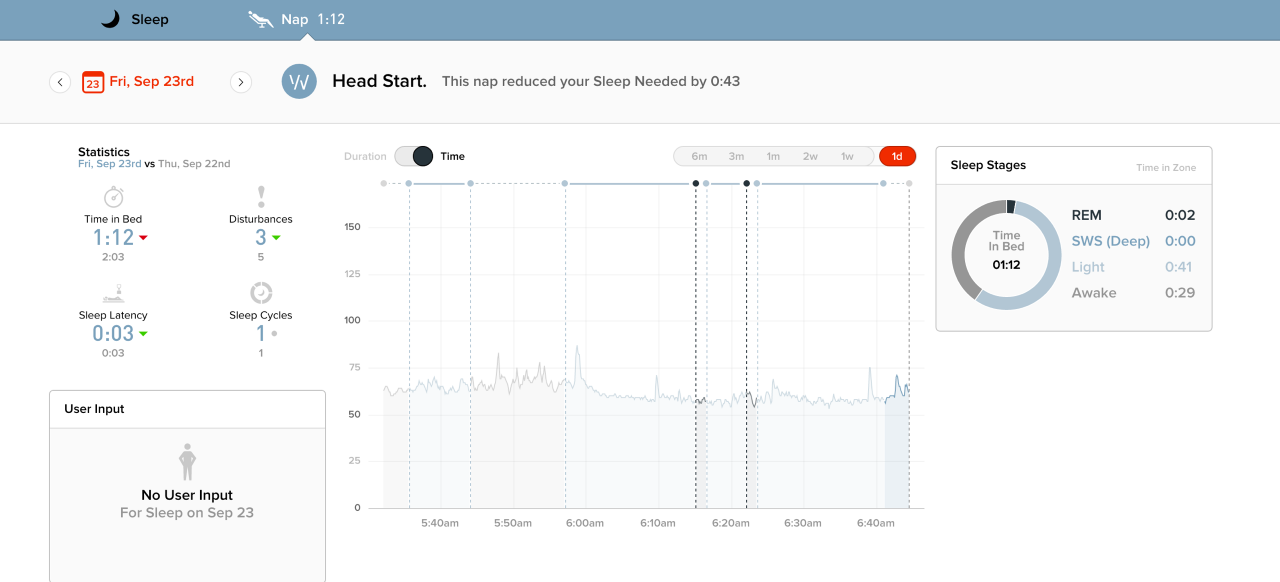Image resolution: width=1280 pixels, height=582 pixels.
Task: Click the reclining person Nap icon
Action: point(260,19)
